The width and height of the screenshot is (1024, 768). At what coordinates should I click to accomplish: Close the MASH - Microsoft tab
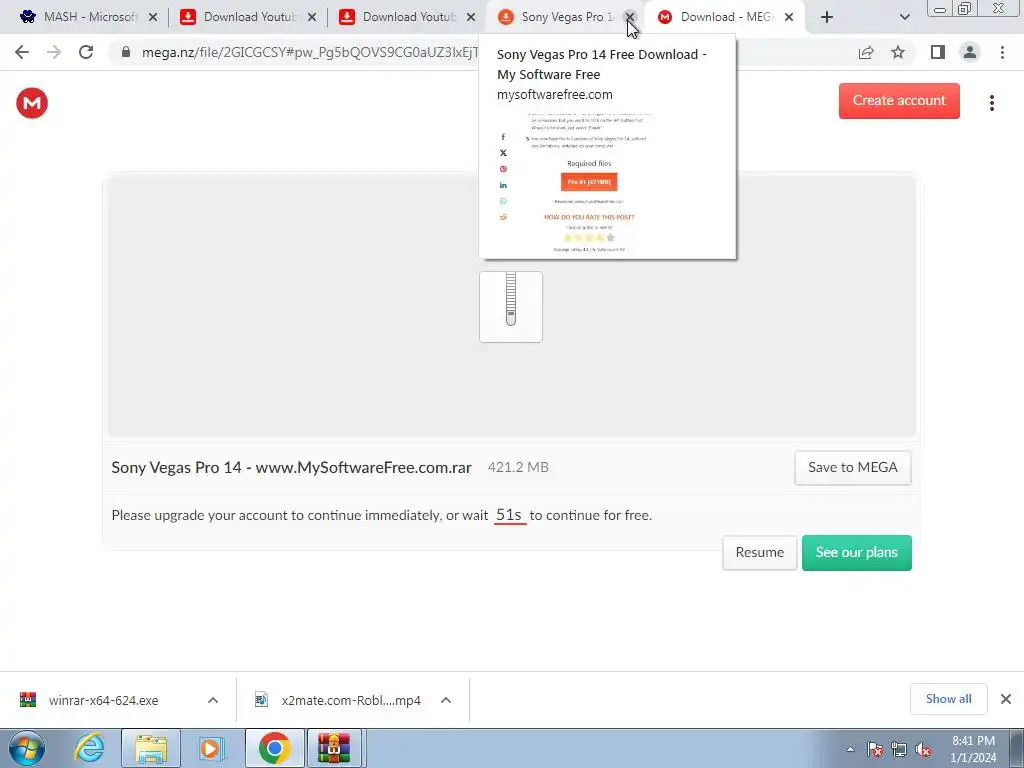(153, 17)
